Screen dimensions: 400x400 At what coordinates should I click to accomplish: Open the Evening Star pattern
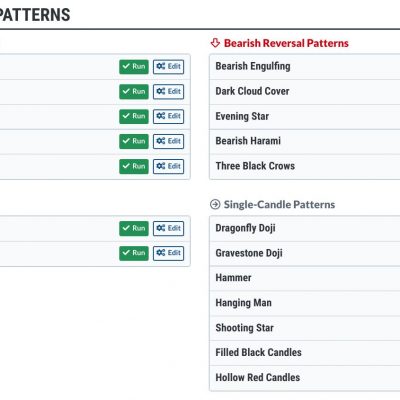pyautogui.click(x=304, y=117)
